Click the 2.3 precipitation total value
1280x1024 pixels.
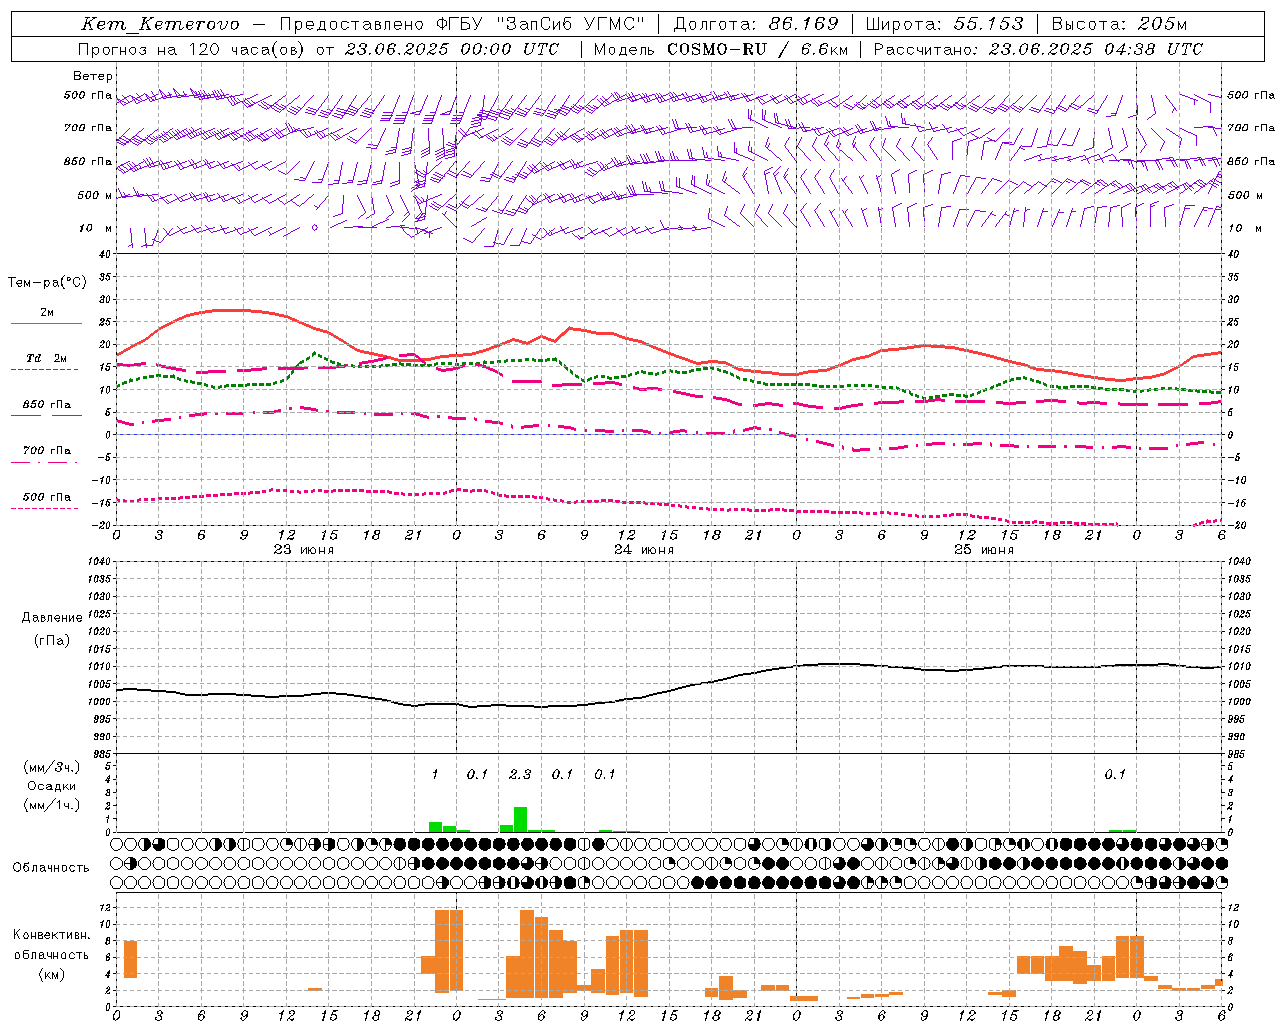520,775
